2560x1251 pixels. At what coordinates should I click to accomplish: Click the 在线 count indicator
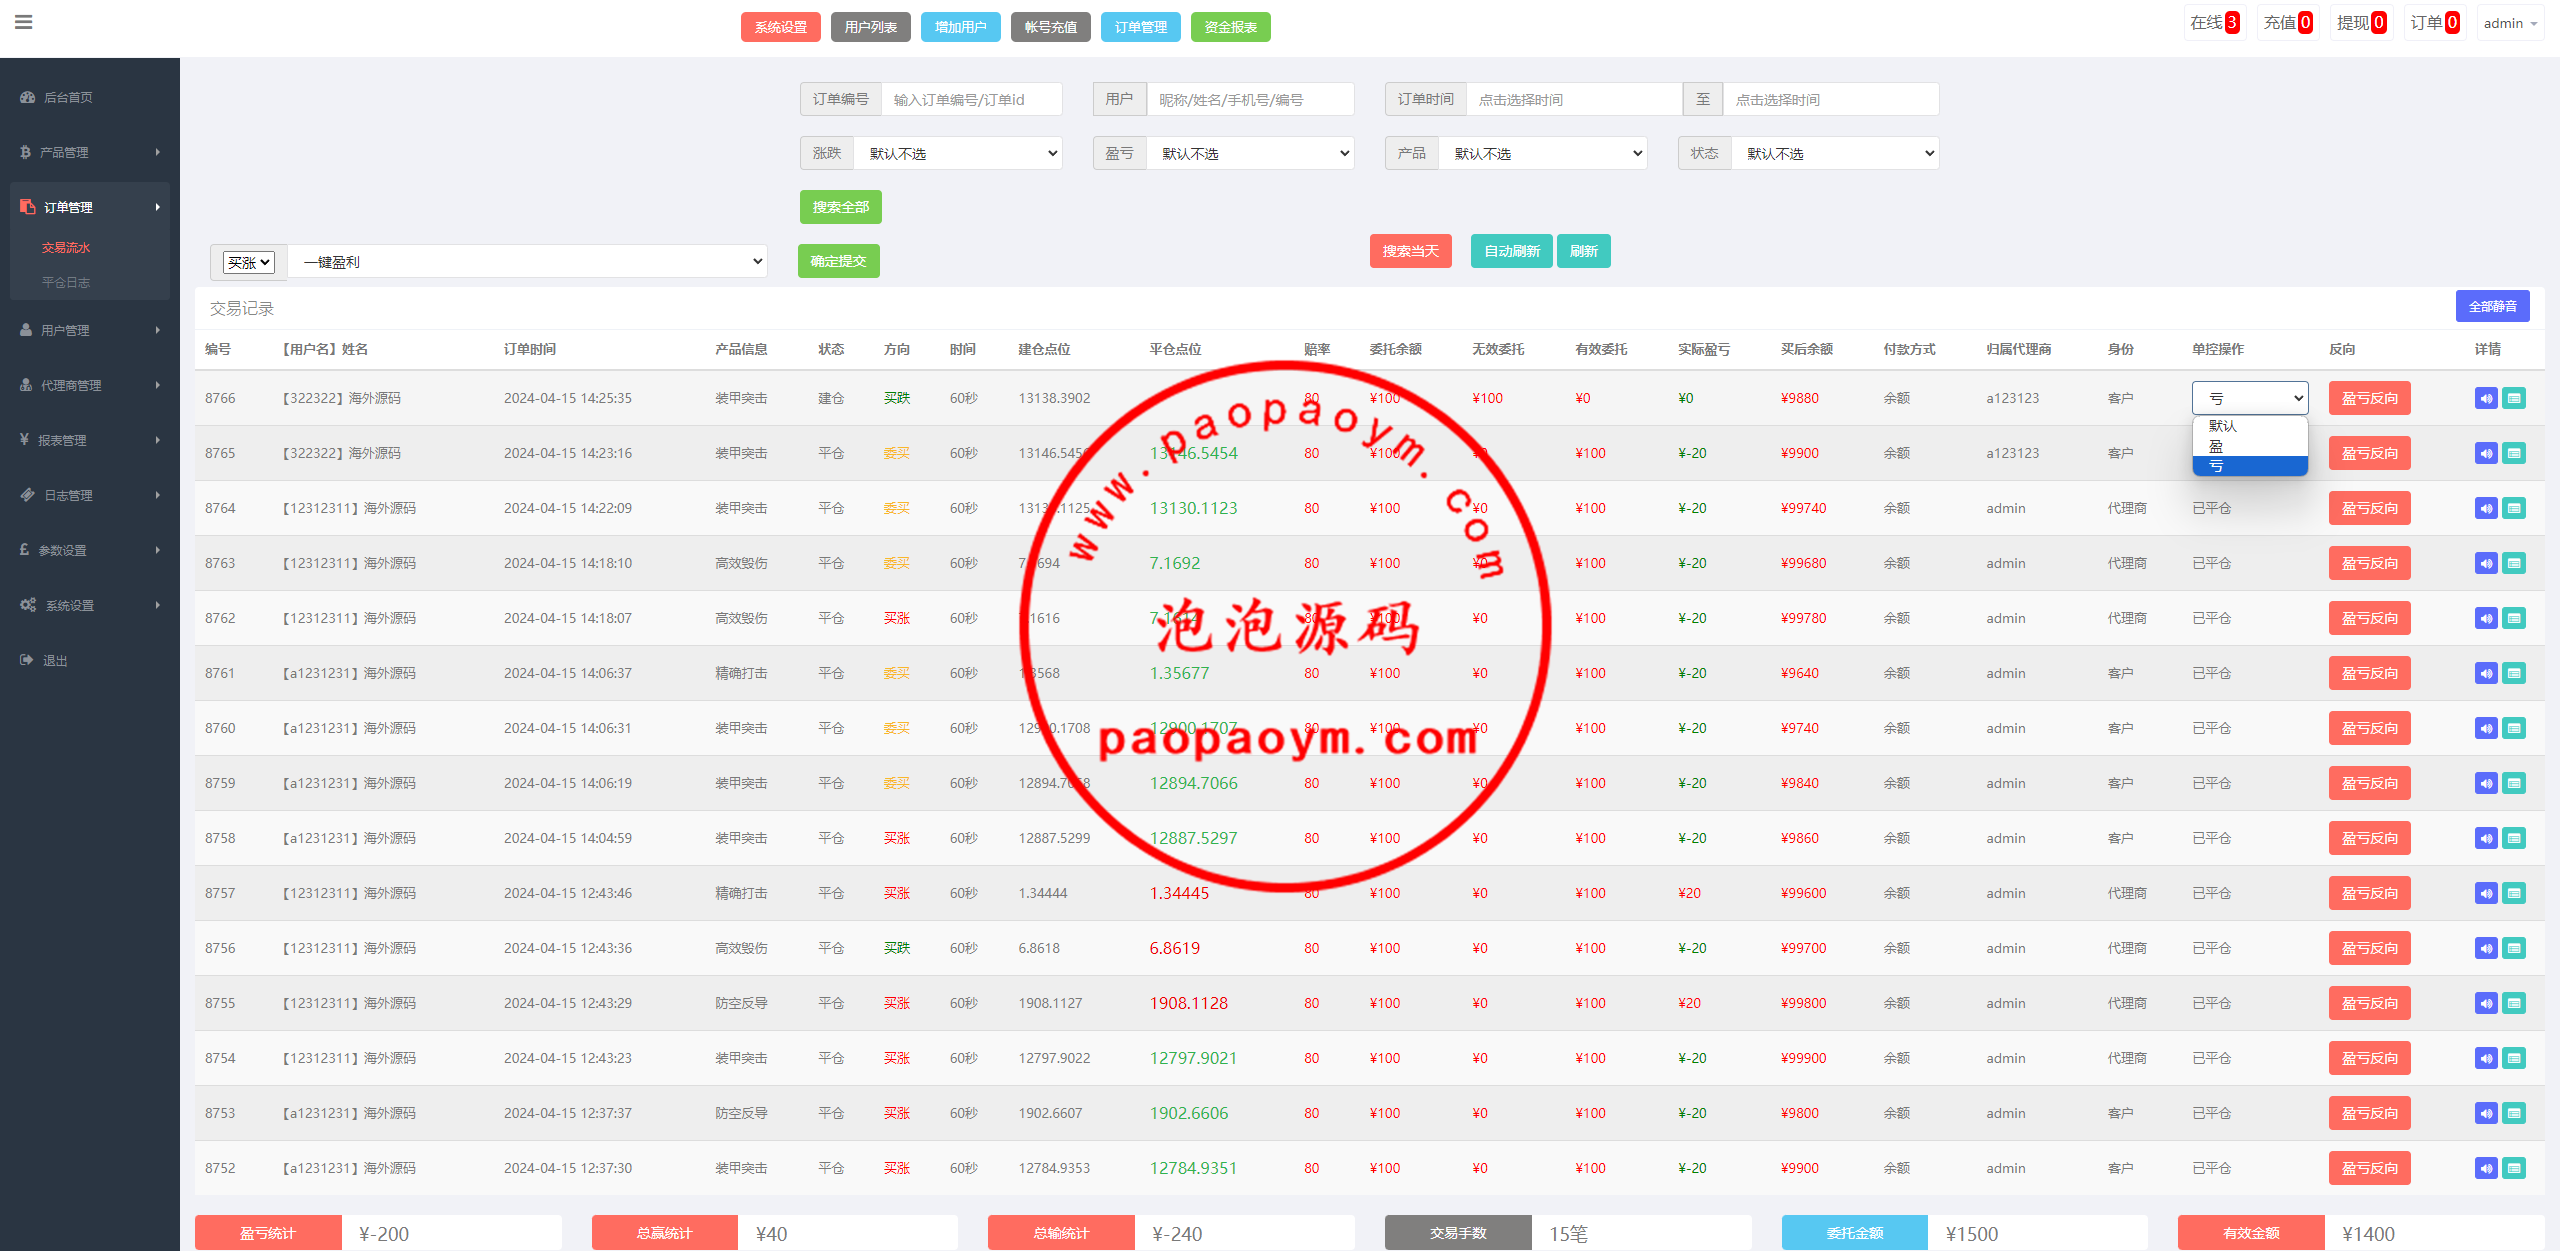click(2215, 23)
